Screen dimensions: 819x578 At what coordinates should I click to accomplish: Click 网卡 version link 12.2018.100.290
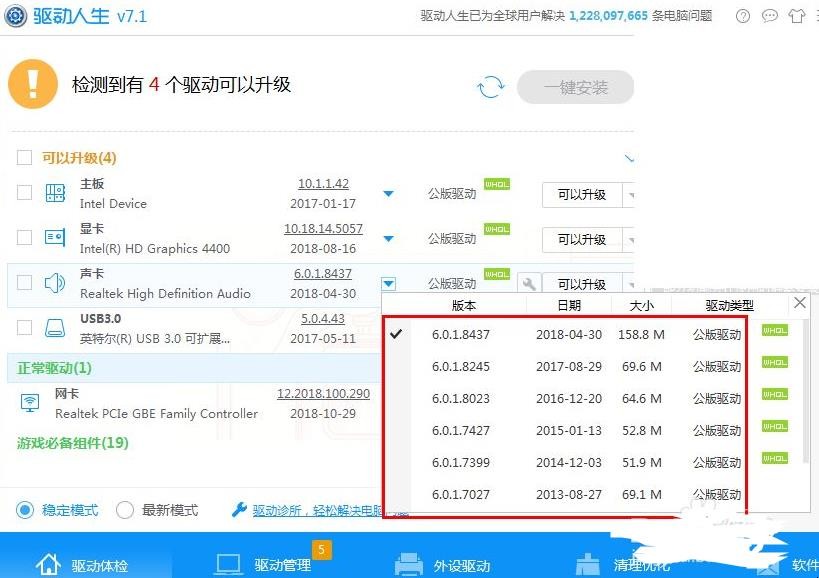[323, 394]
